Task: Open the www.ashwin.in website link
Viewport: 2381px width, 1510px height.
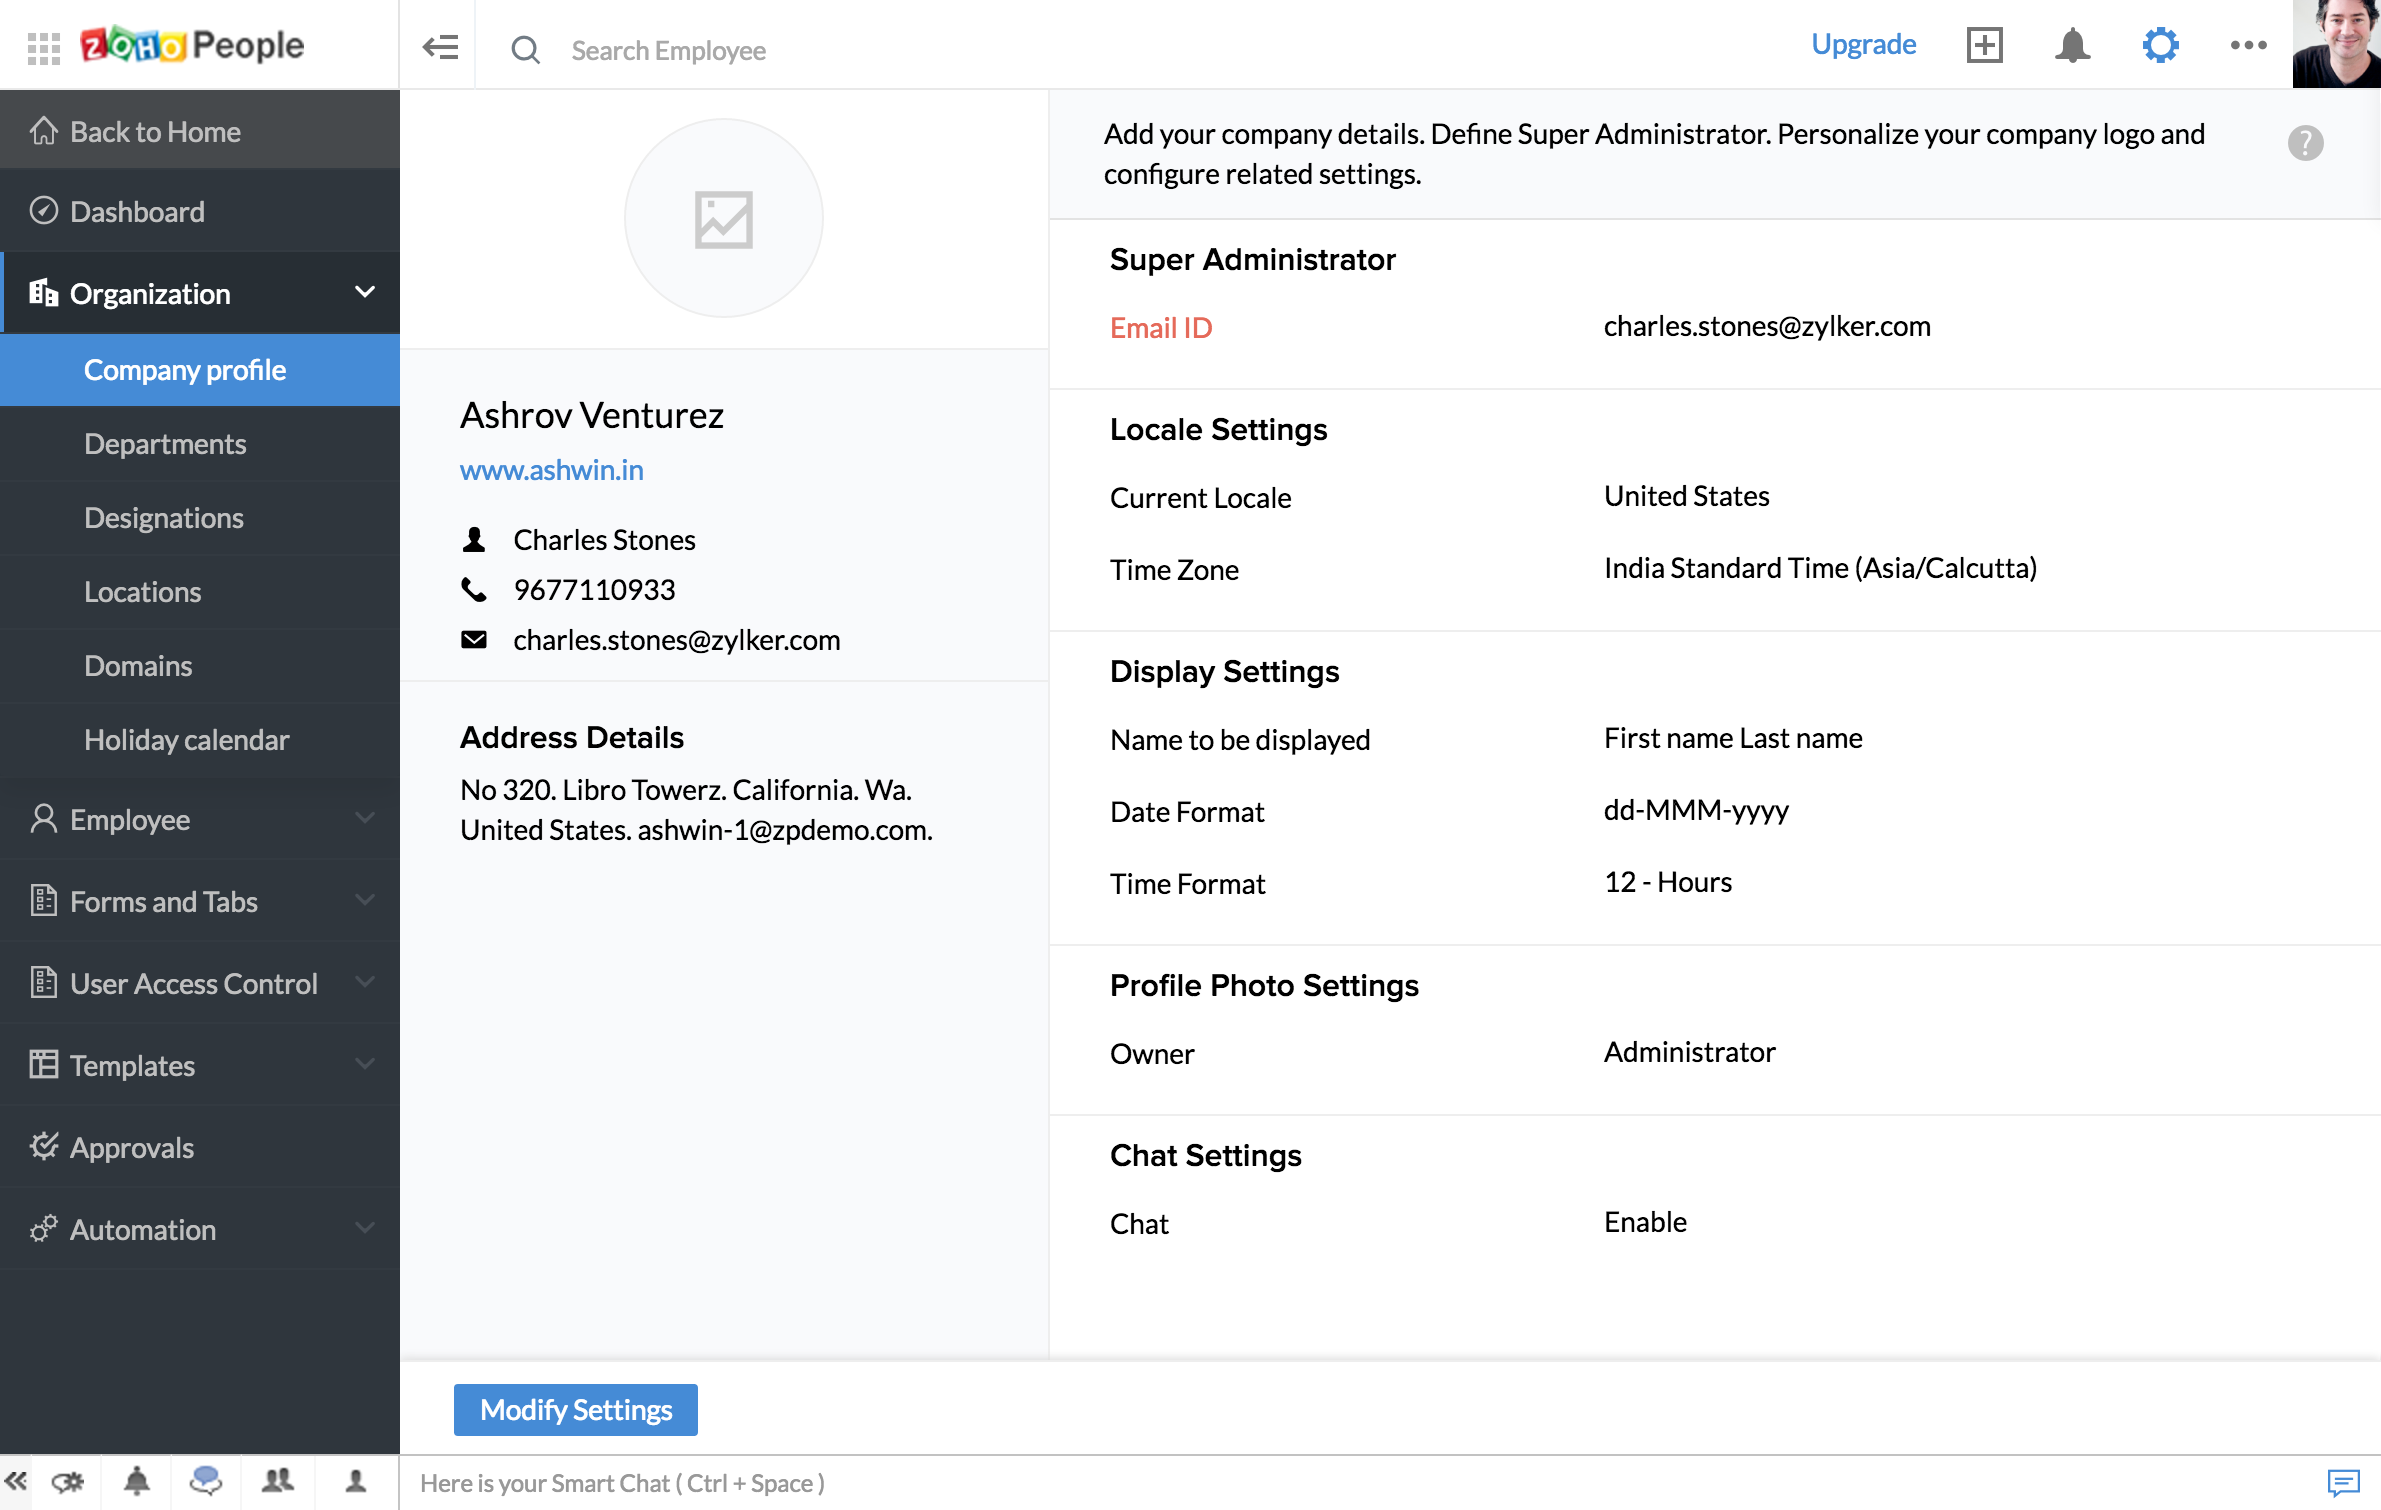Action: [x=551, y=470]
